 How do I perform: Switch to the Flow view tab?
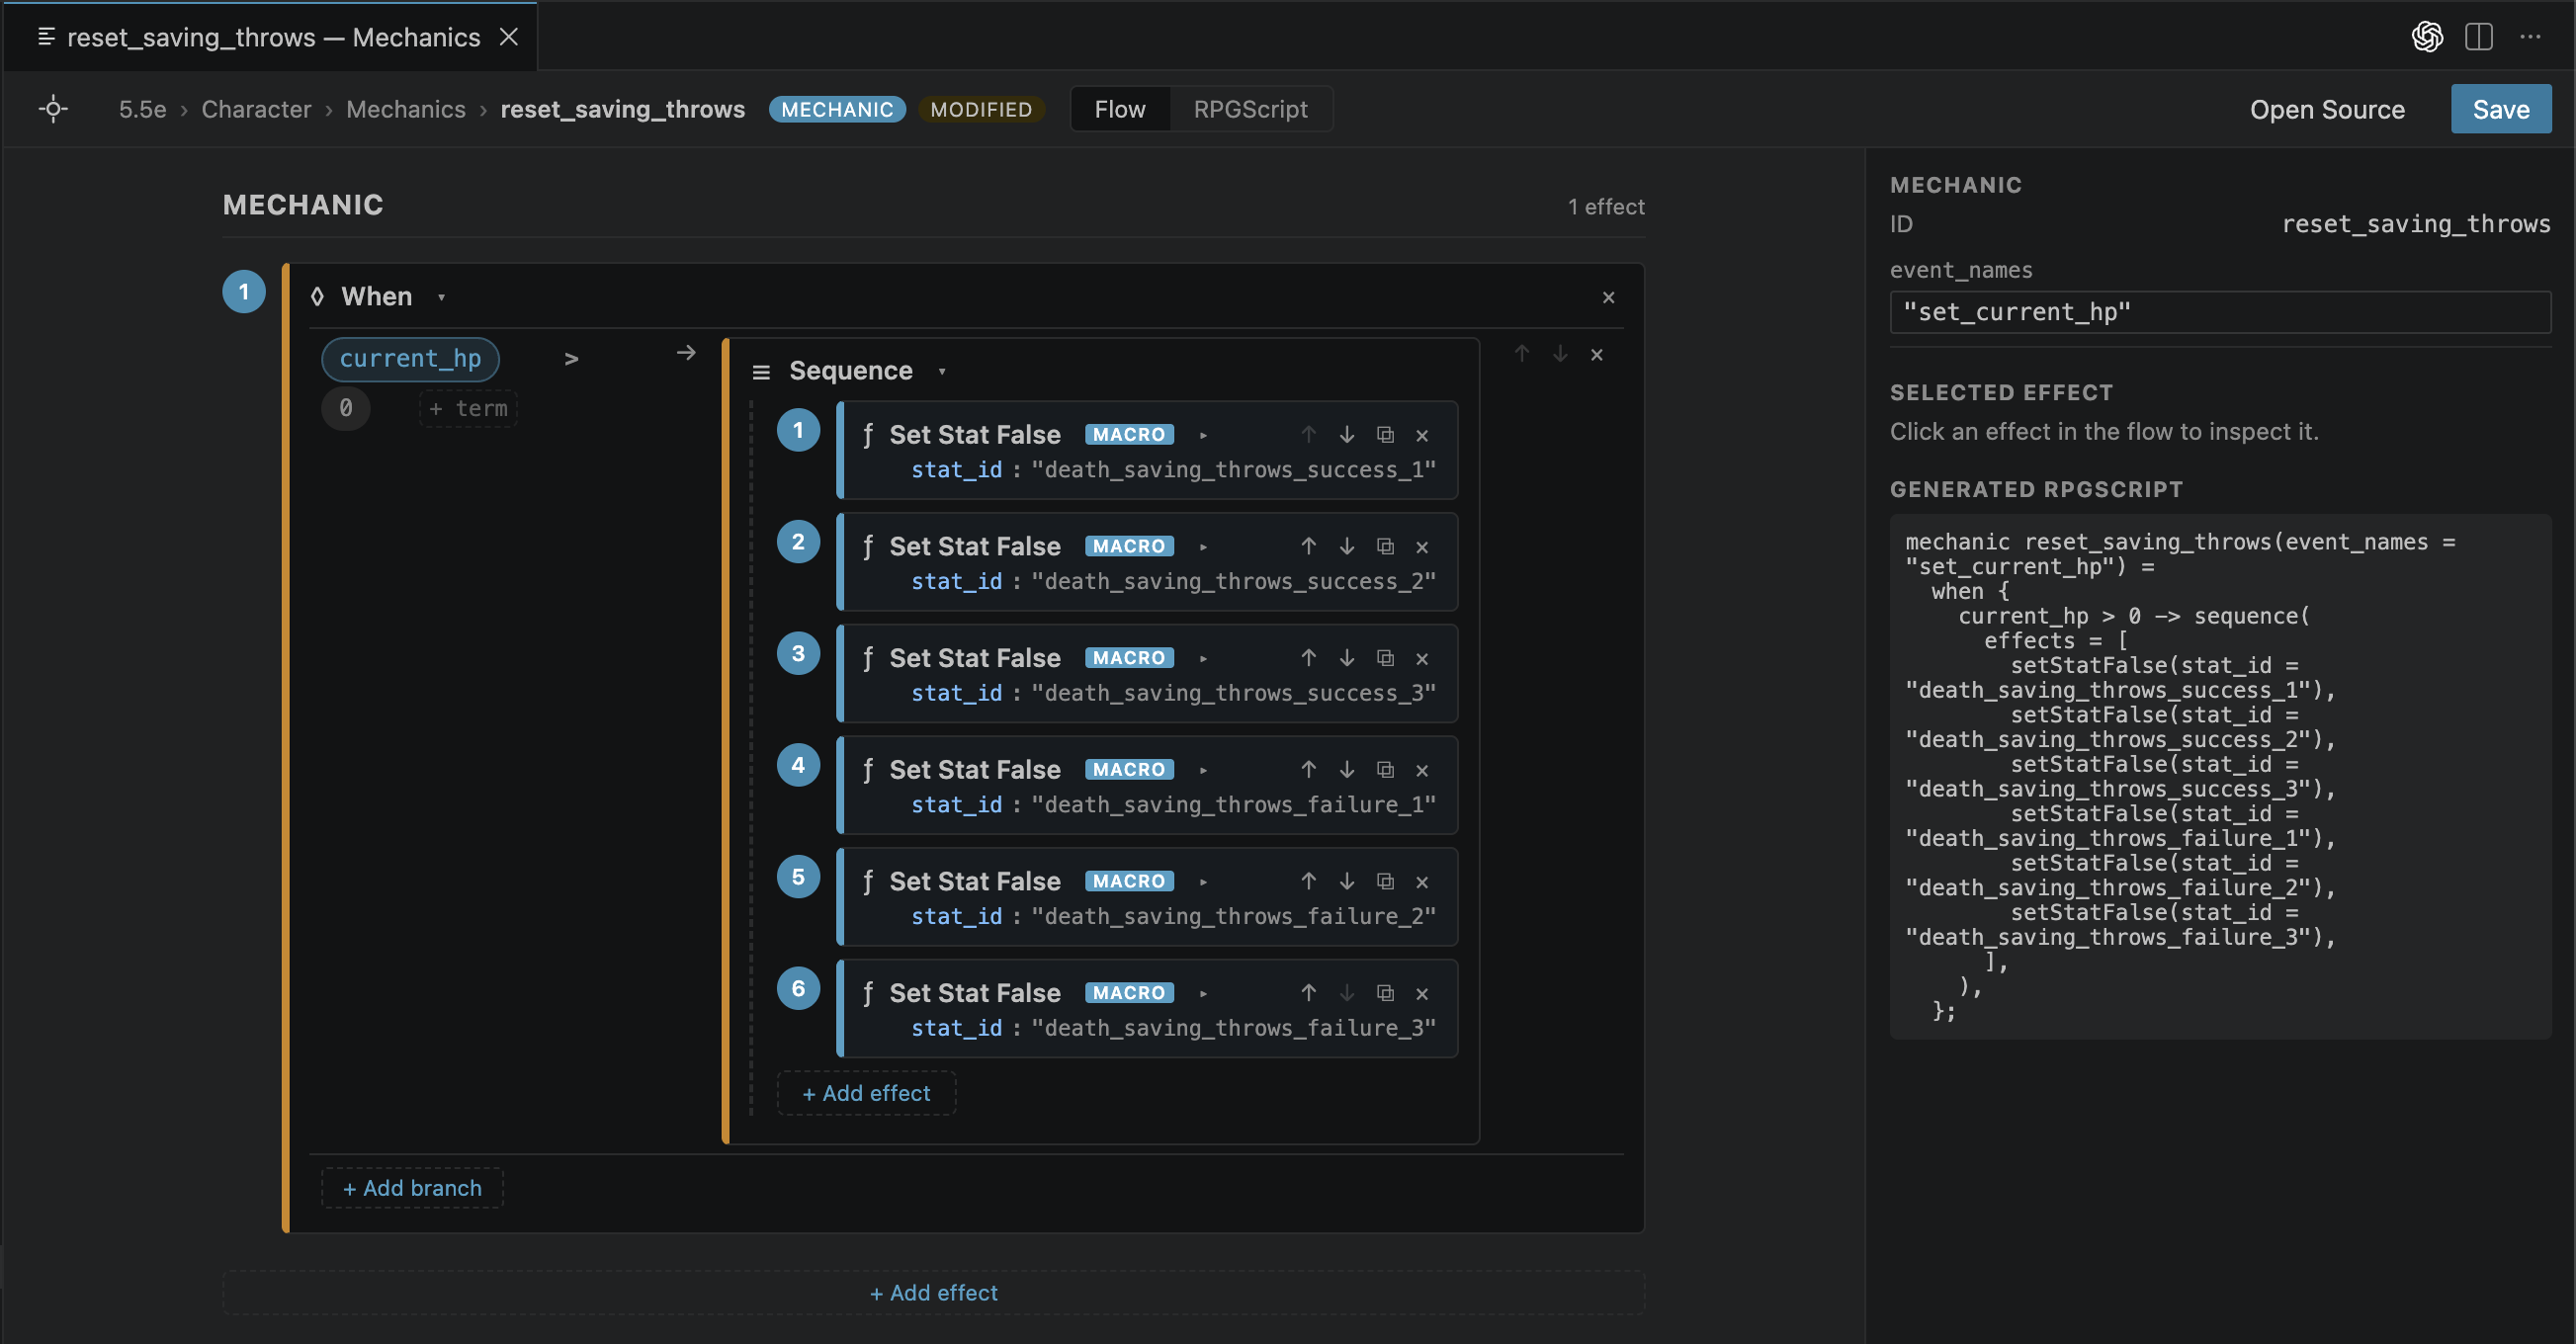click(x=1120, y=109)
